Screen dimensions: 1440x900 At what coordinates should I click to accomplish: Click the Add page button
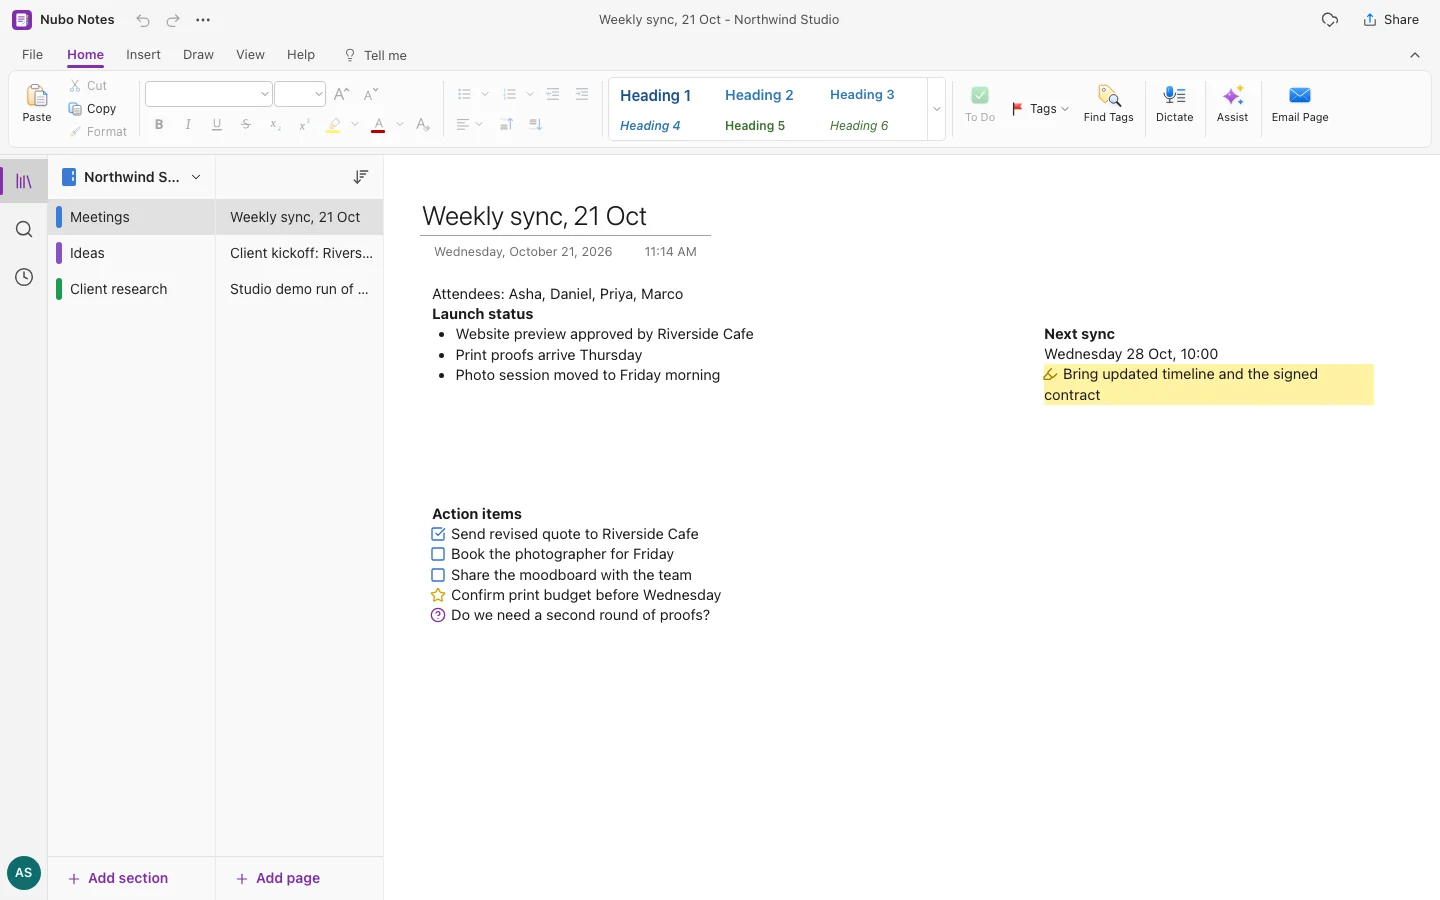[278, 878]
